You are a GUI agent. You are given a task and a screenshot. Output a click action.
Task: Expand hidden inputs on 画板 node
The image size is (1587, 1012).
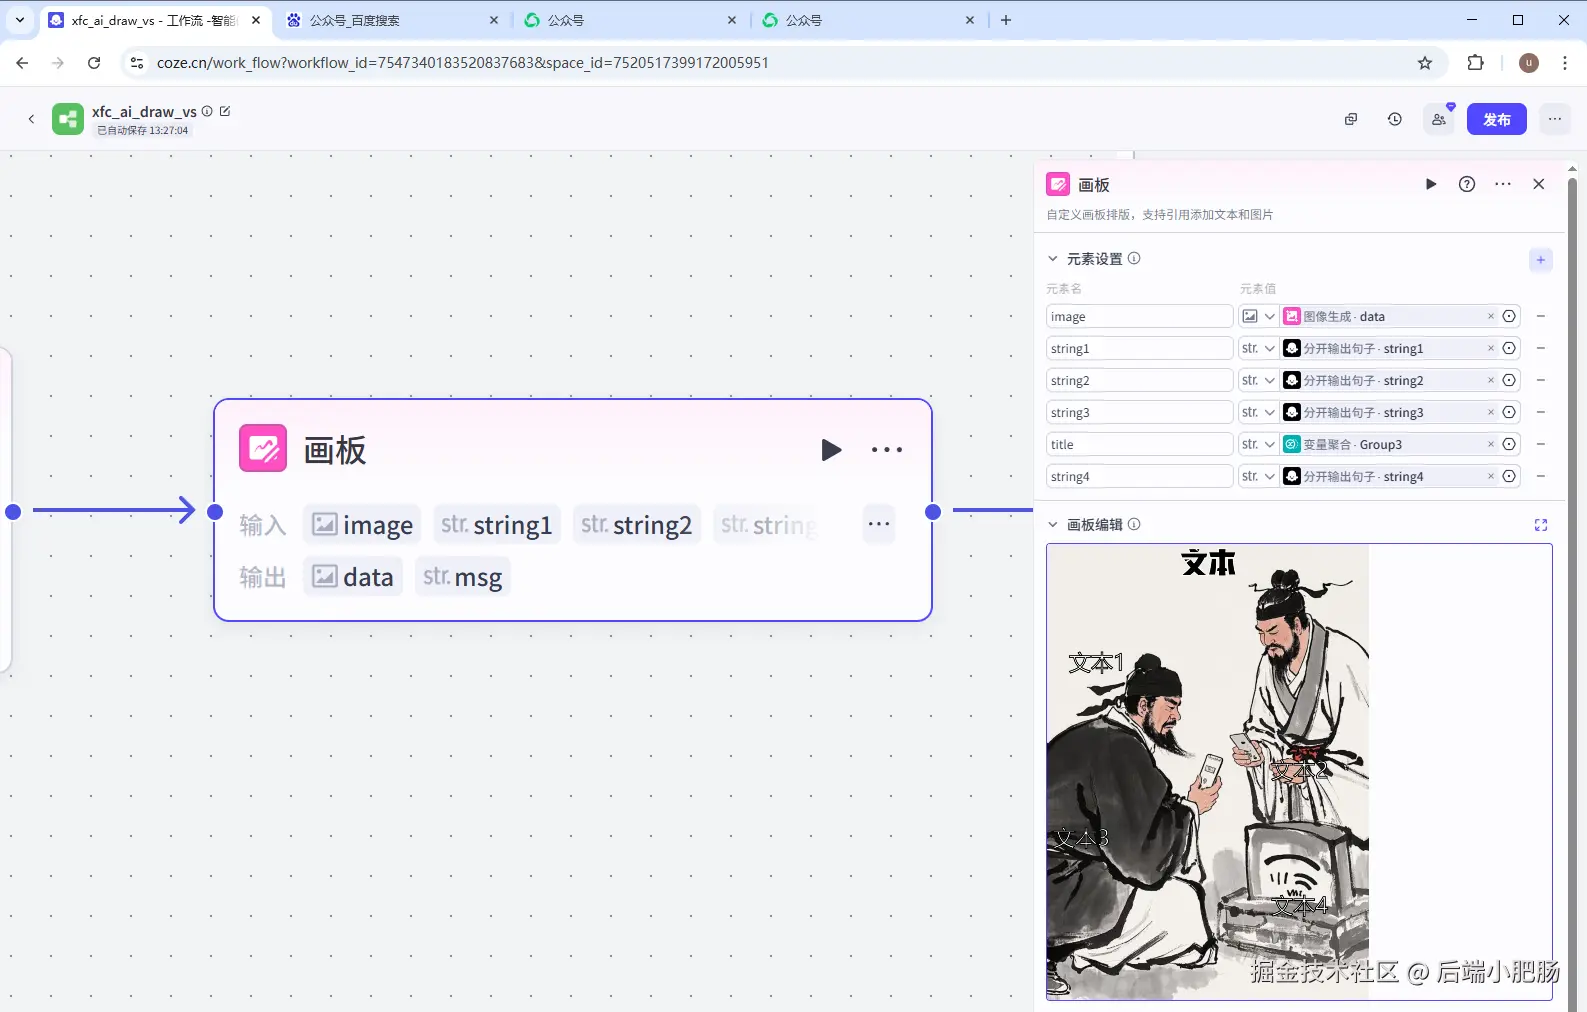click(879, 524)
